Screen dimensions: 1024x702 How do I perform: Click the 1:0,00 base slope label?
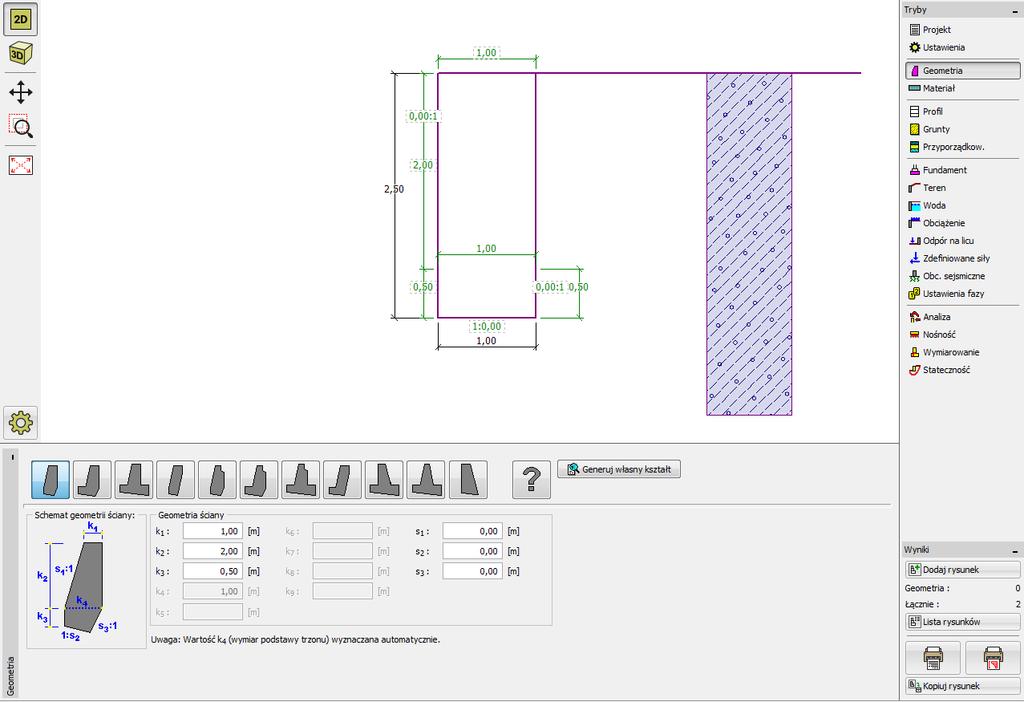point(487,327)
